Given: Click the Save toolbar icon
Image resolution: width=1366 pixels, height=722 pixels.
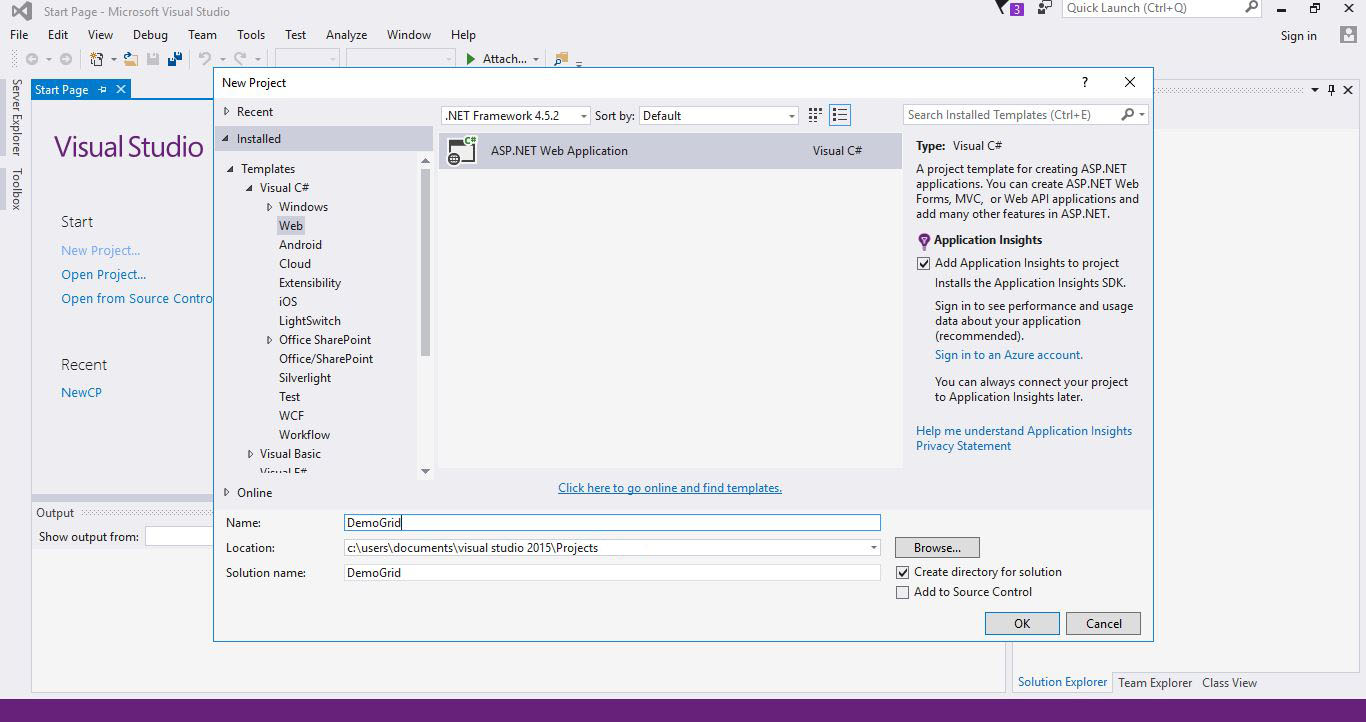Looking at the screenshot, I should [x=153, y=59].
